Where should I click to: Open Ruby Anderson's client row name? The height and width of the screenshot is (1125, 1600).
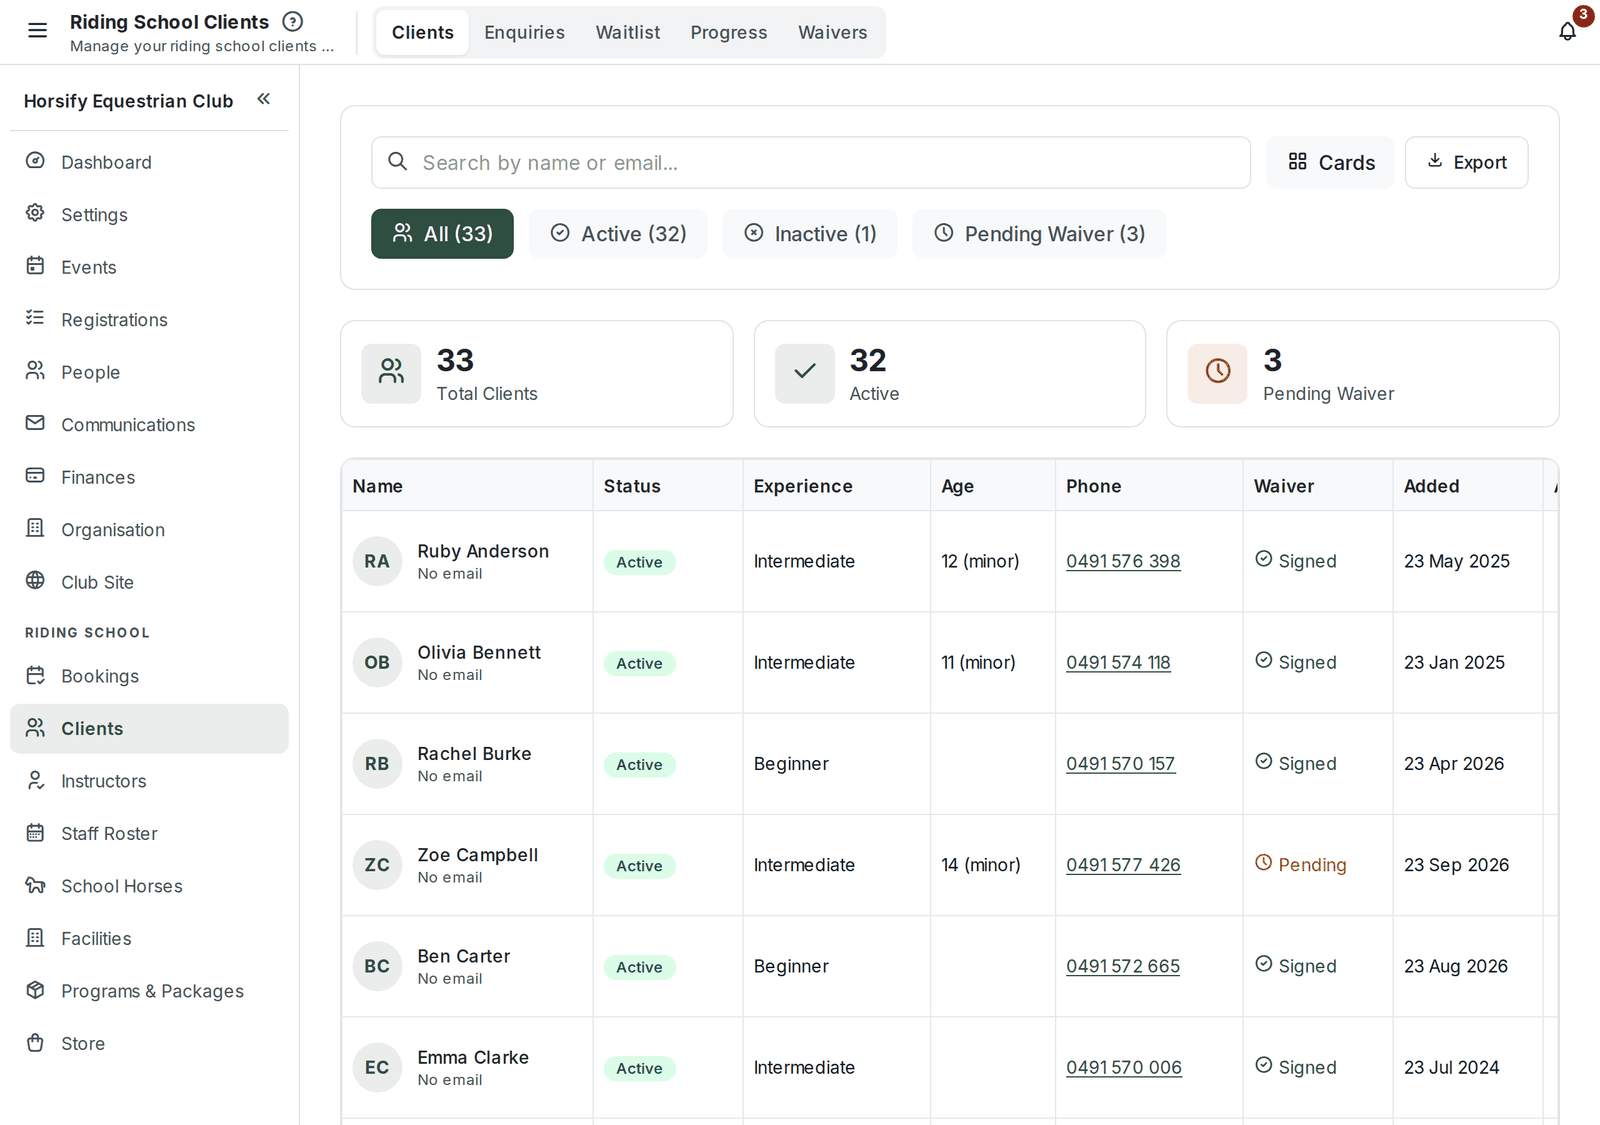(x=483, y=551)
